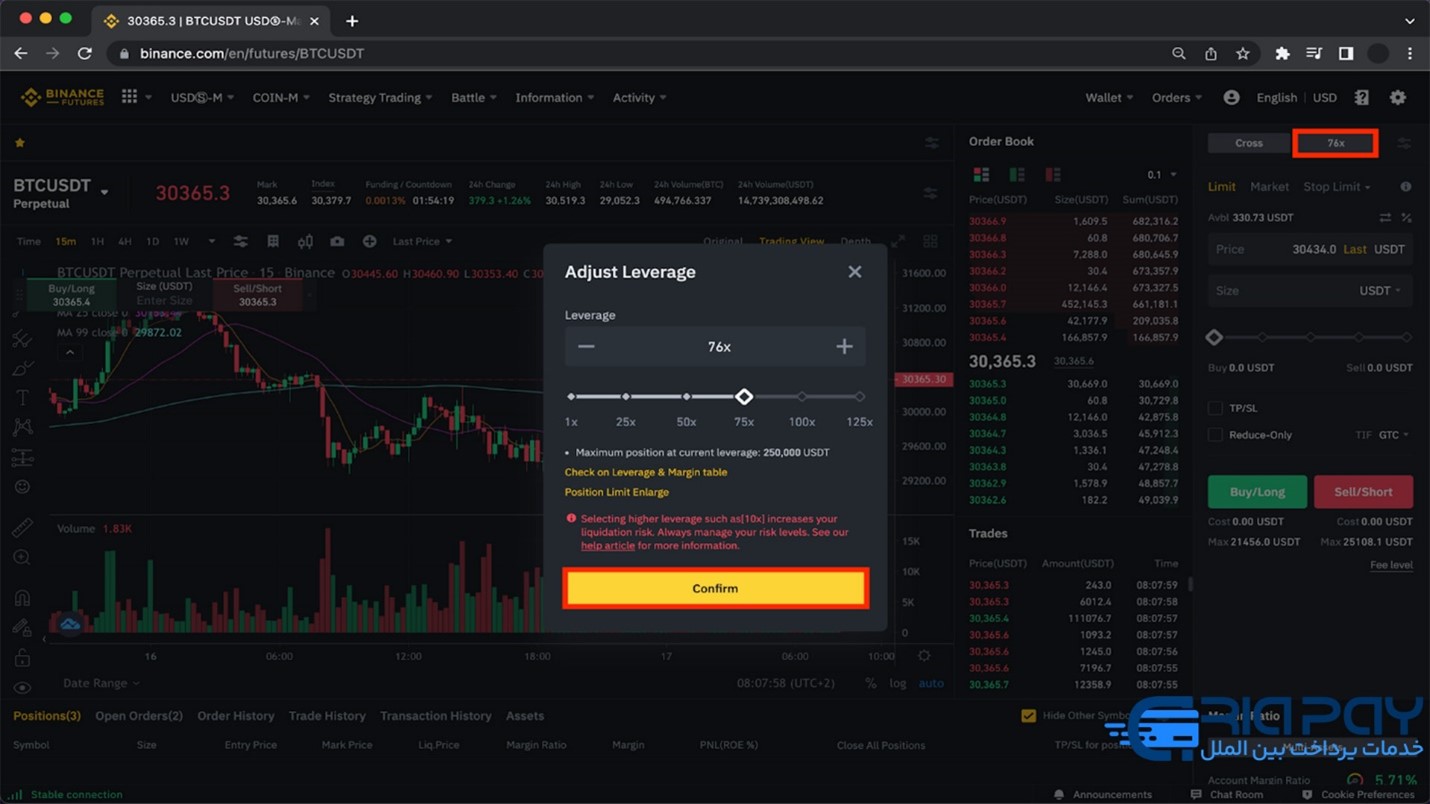Open Check on Leverage & Margin table link

pos(645,472)
